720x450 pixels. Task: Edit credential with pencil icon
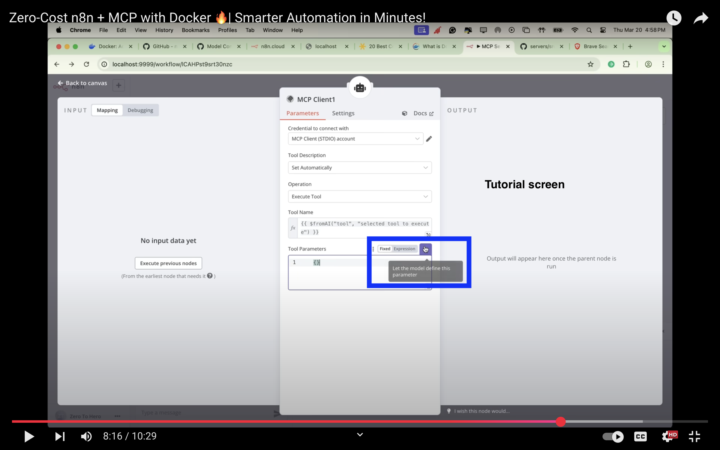pyautogui.click(x=429, y=139)
